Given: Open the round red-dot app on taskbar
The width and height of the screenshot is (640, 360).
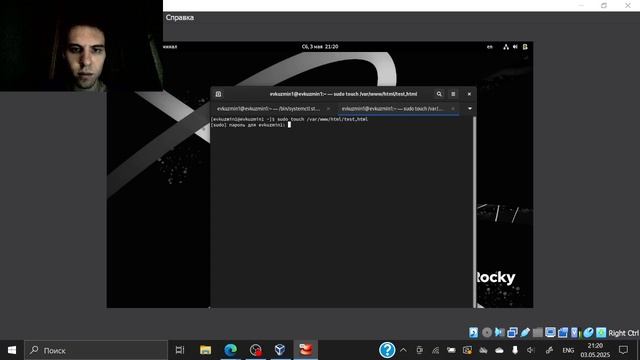Looking at the screenshot, I should tap(256, 350).
